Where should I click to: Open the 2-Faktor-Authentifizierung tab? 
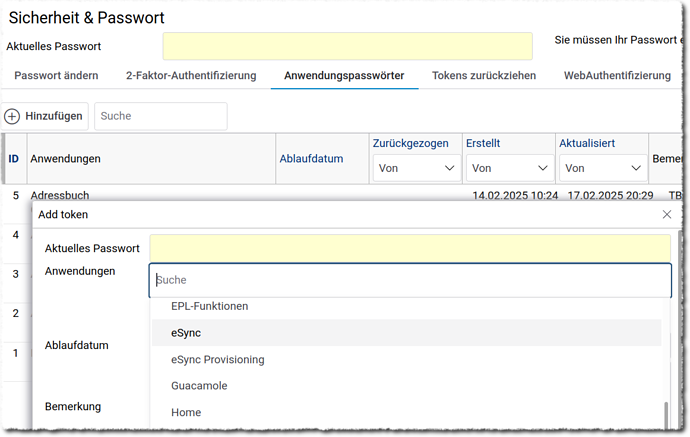pyautogui.click(x=191, y=76)
